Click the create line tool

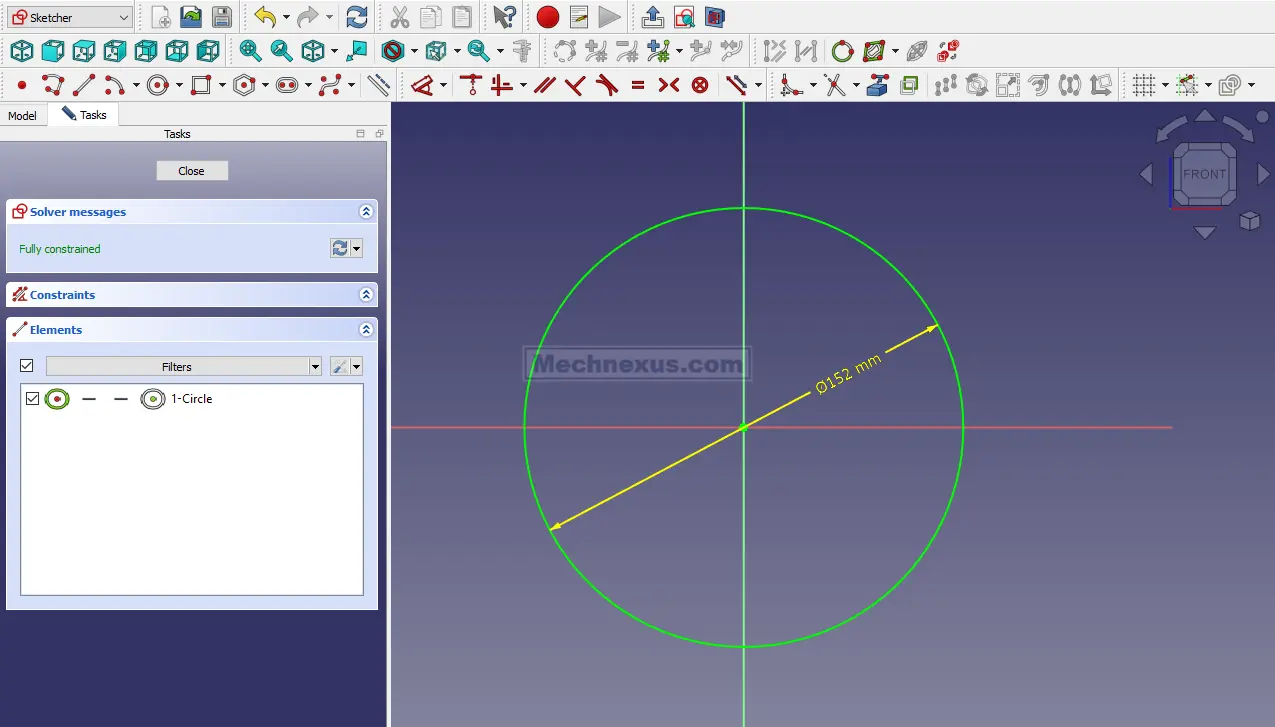84,86
